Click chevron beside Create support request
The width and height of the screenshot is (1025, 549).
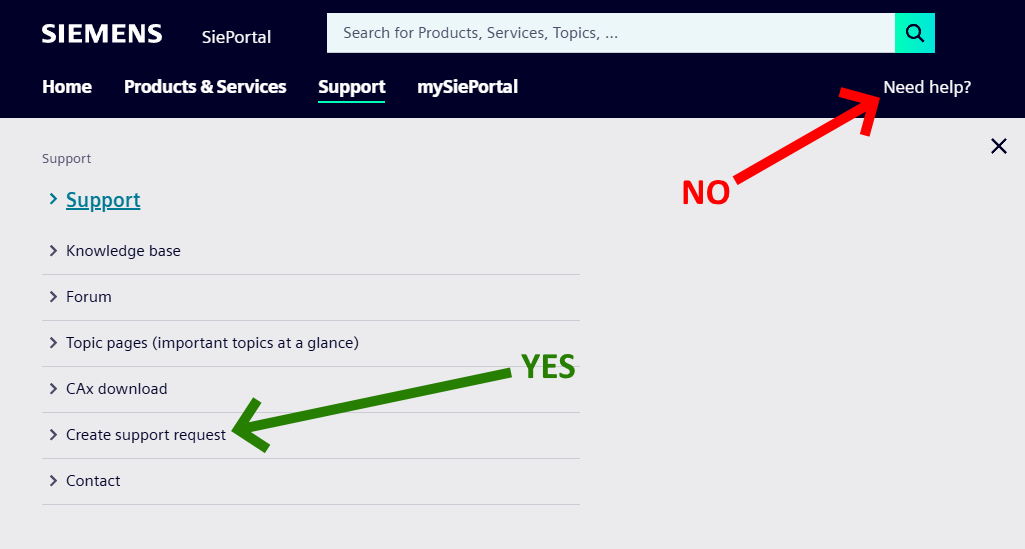pos(53,435)
